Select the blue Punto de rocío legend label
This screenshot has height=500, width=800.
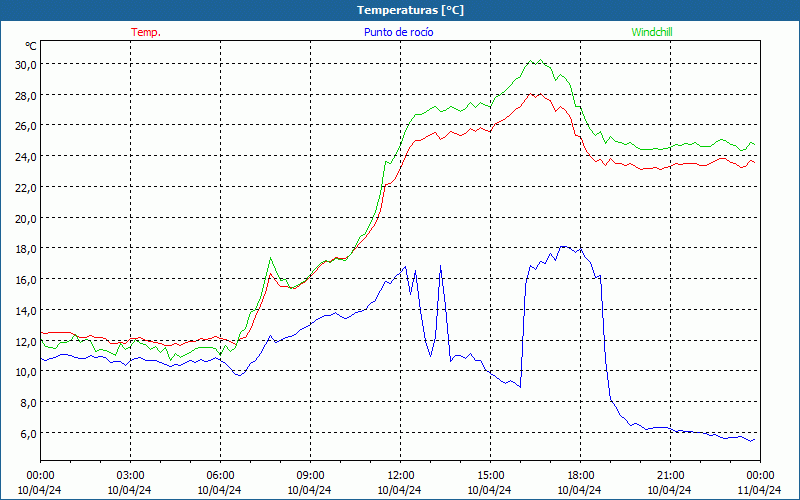398,32
